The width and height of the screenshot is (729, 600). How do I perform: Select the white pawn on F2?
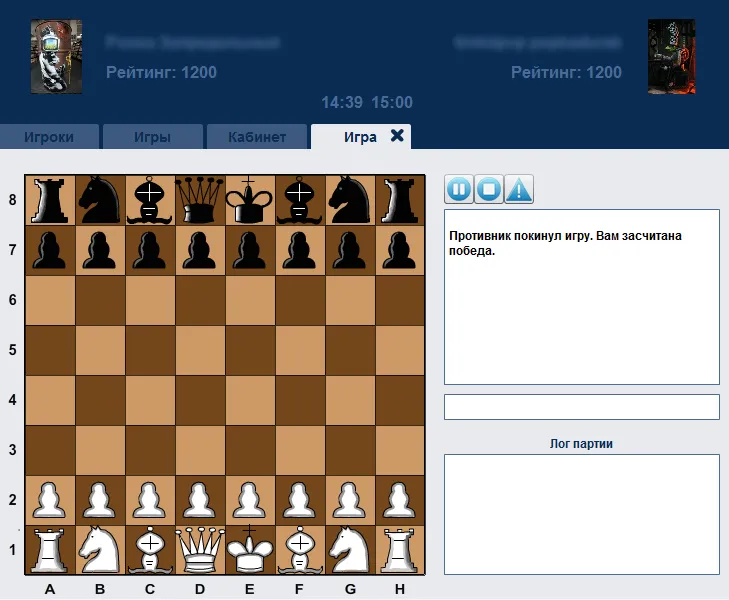point(300,500)
